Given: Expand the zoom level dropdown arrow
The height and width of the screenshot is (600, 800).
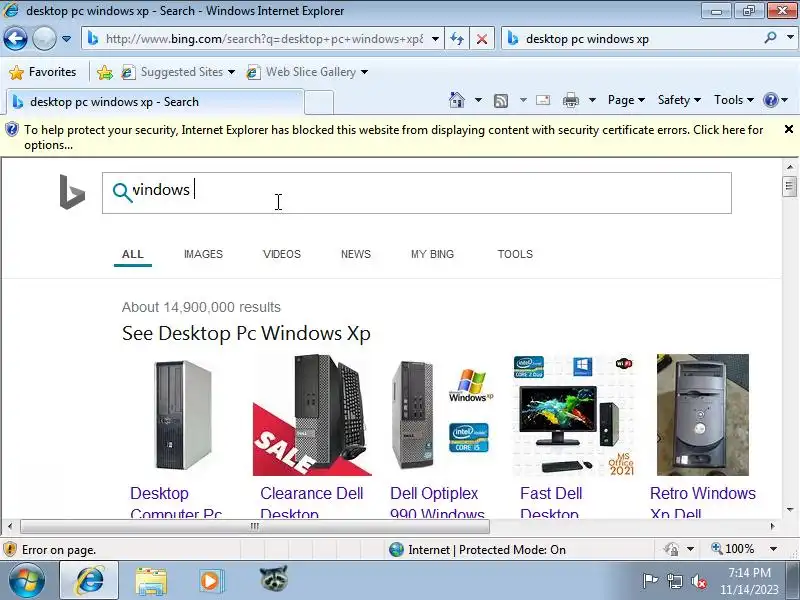Looking at the screenshot, I should [773, 549].
